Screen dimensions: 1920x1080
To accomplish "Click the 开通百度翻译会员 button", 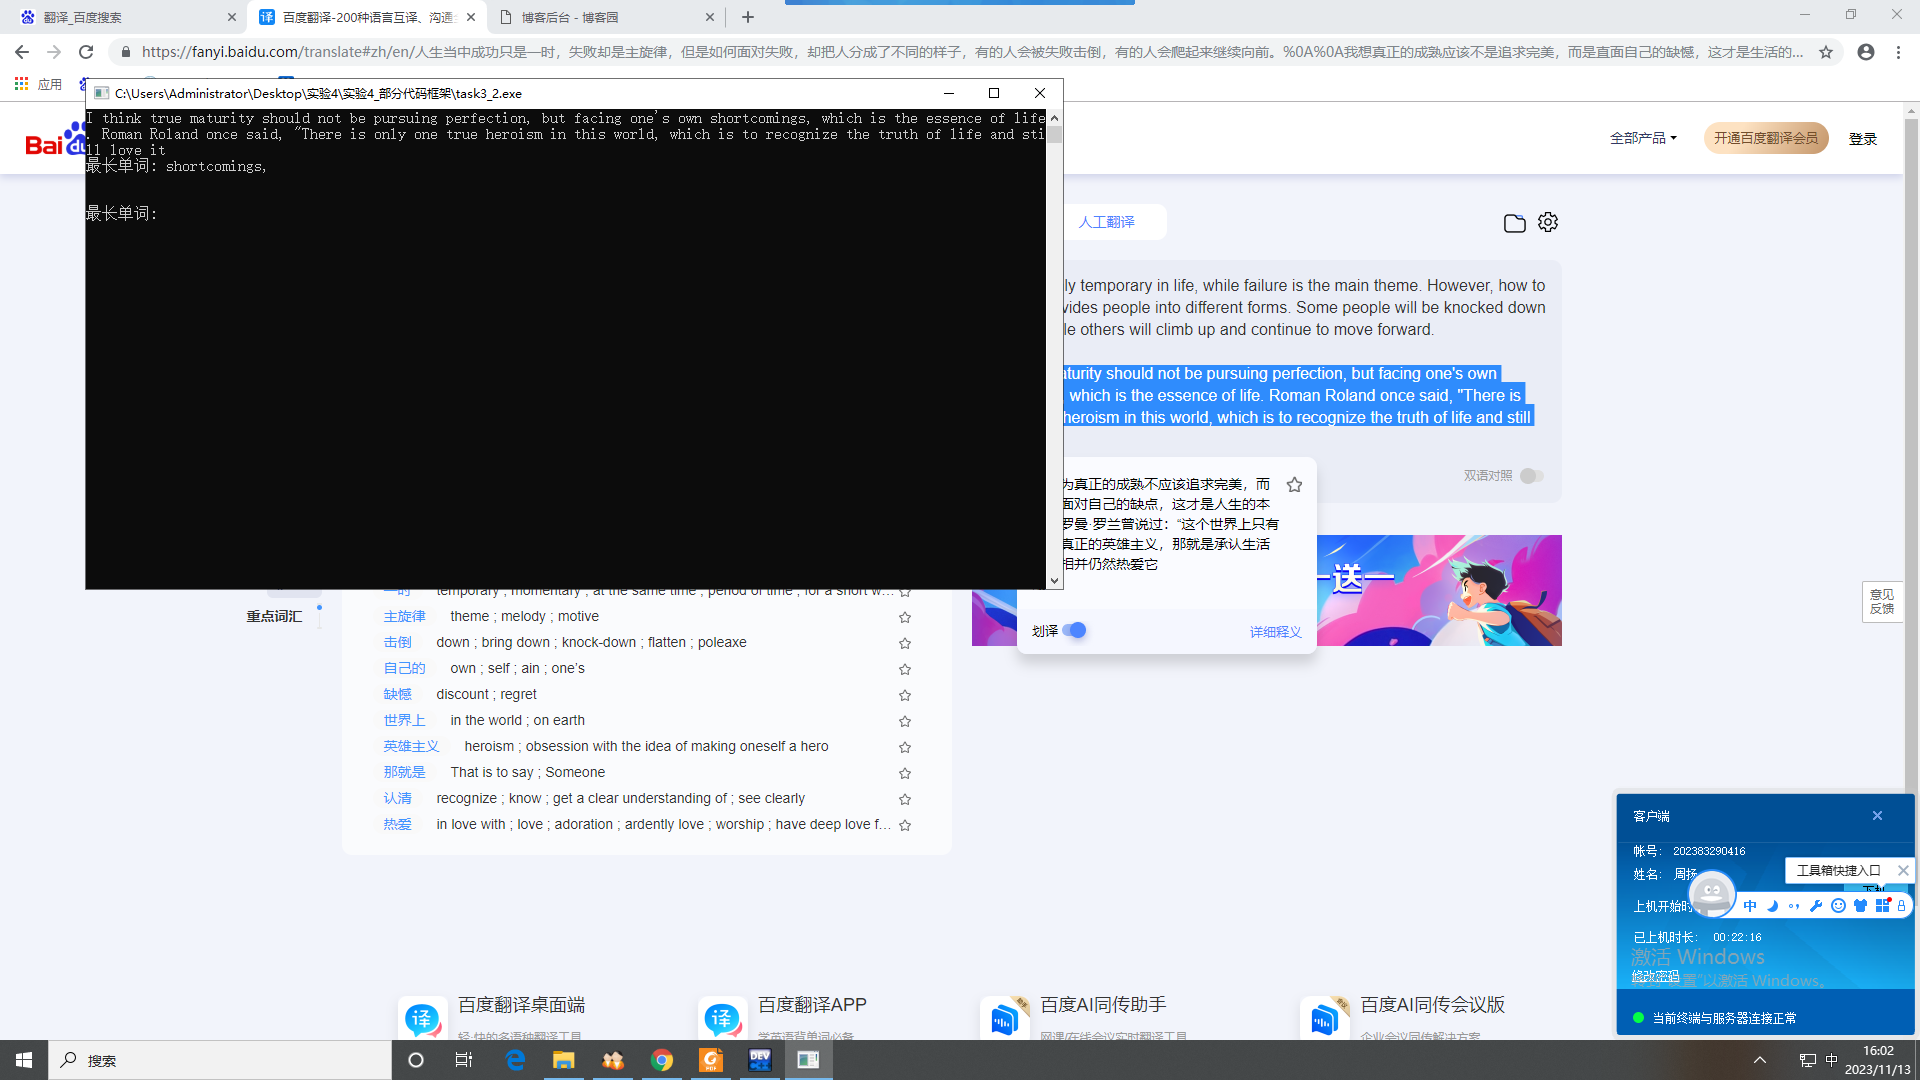I will tap(1765, 138).
